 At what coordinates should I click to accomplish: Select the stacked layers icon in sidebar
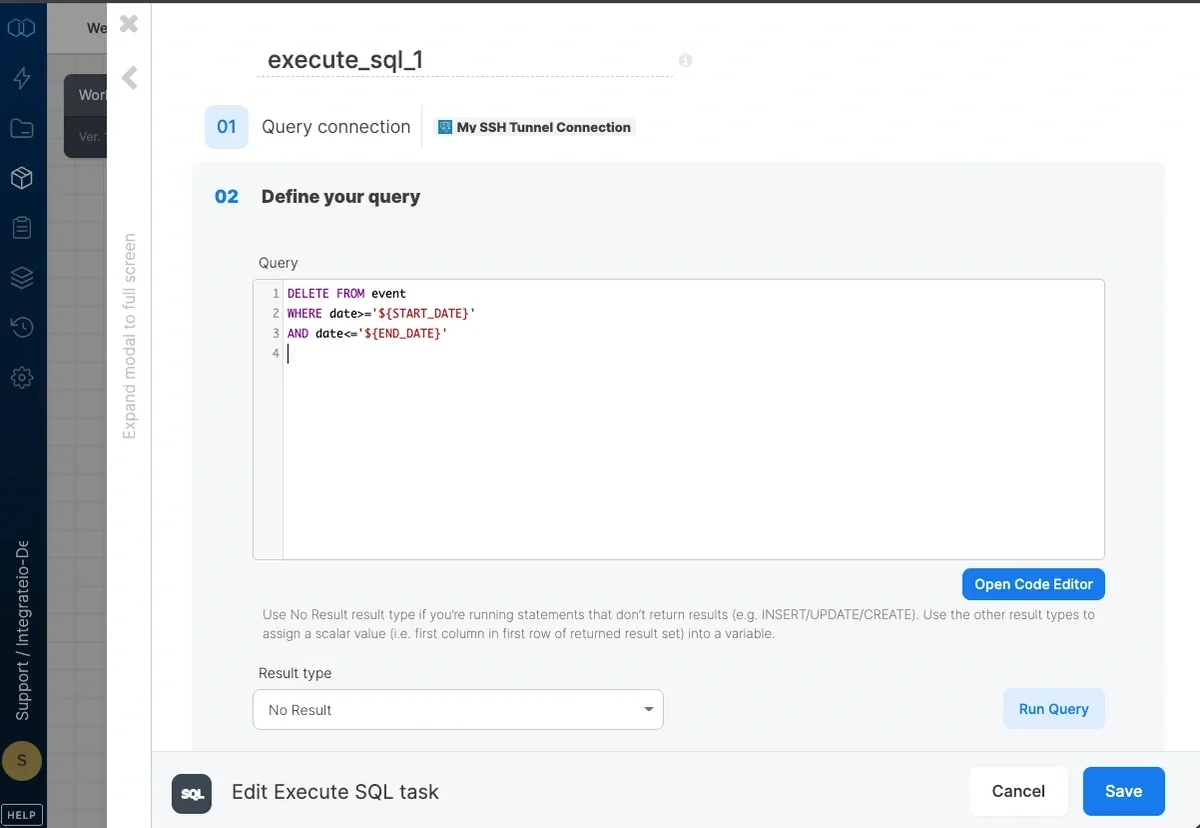click(x=22, y=278)
